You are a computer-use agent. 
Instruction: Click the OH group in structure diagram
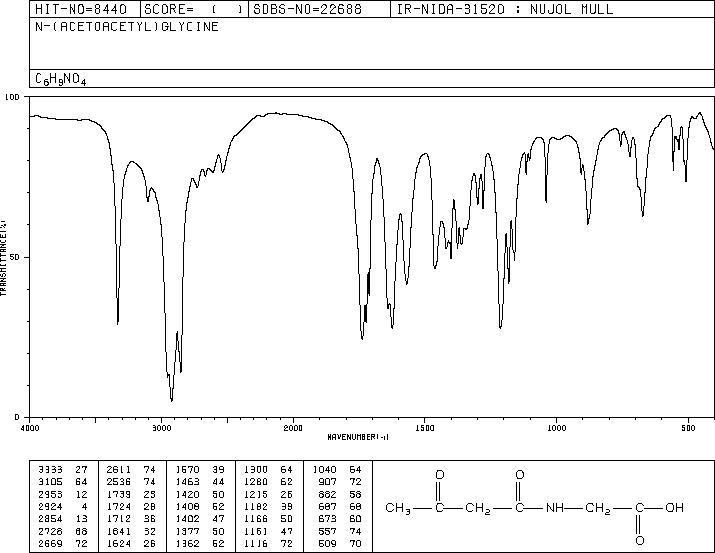tap(674, 507)
